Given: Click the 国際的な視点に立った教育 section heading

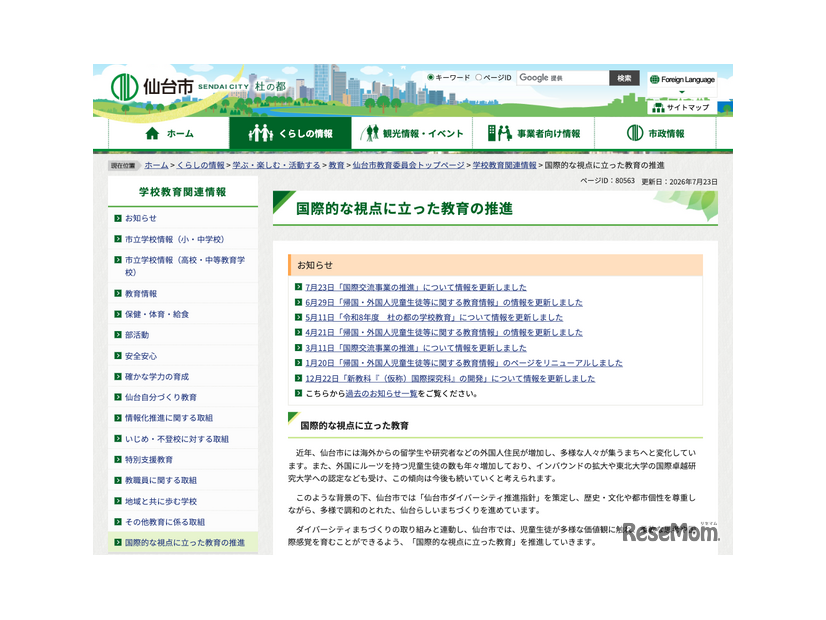Looking at the screenshot, I should (355, 426).
